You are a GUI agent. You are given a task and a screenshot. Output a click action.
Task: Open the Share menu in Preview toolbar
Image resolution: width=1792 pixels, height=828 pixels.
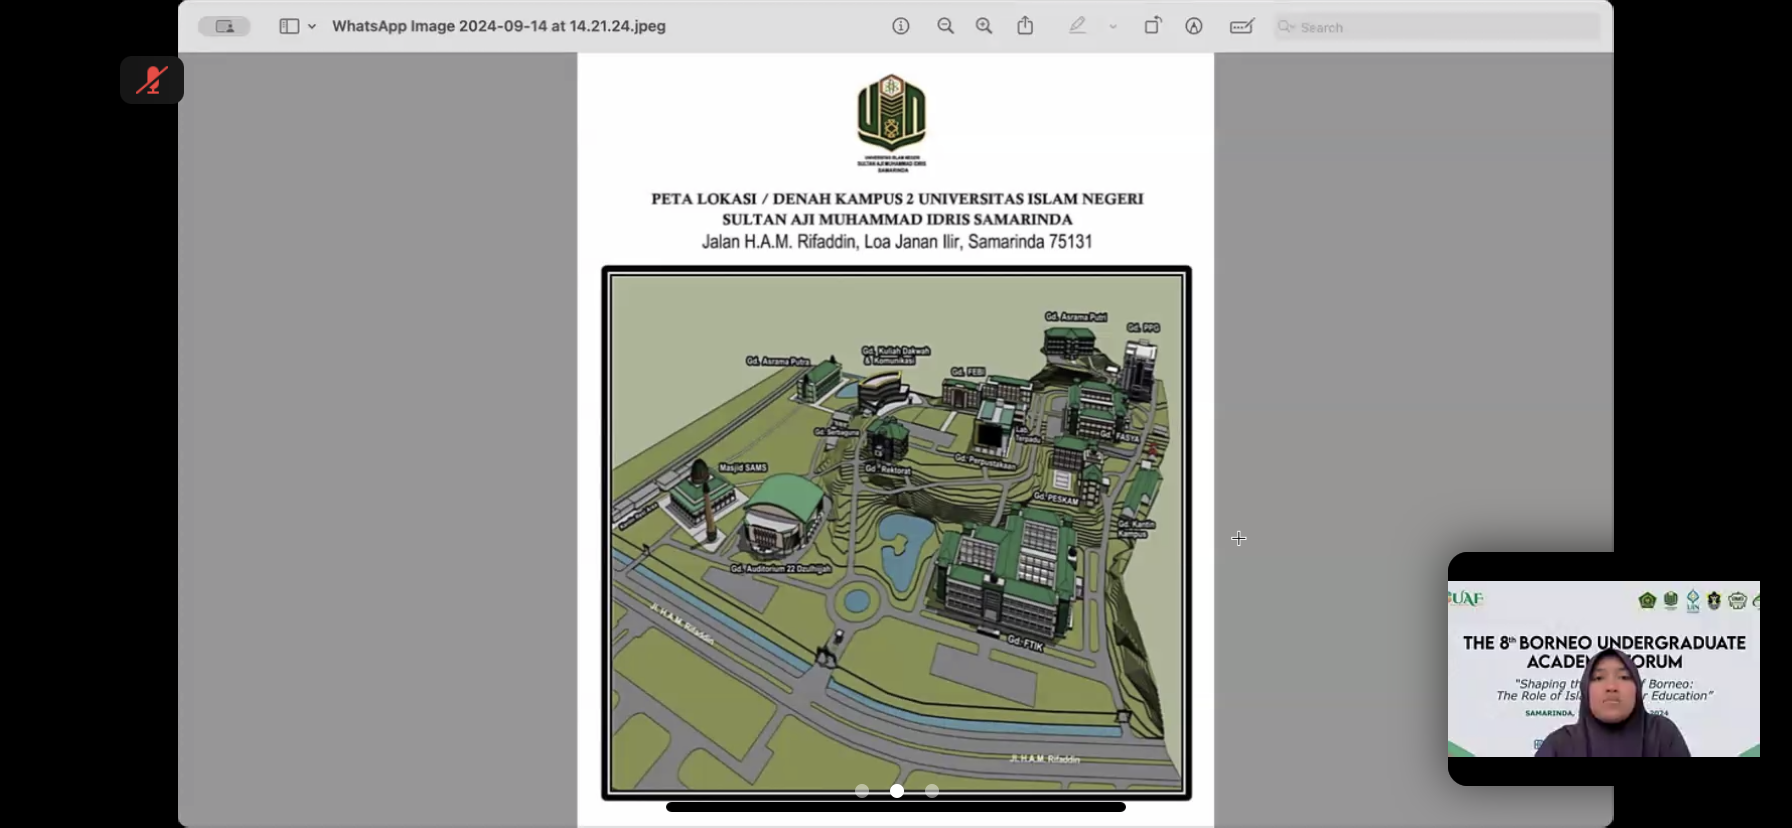point(1025,26)
